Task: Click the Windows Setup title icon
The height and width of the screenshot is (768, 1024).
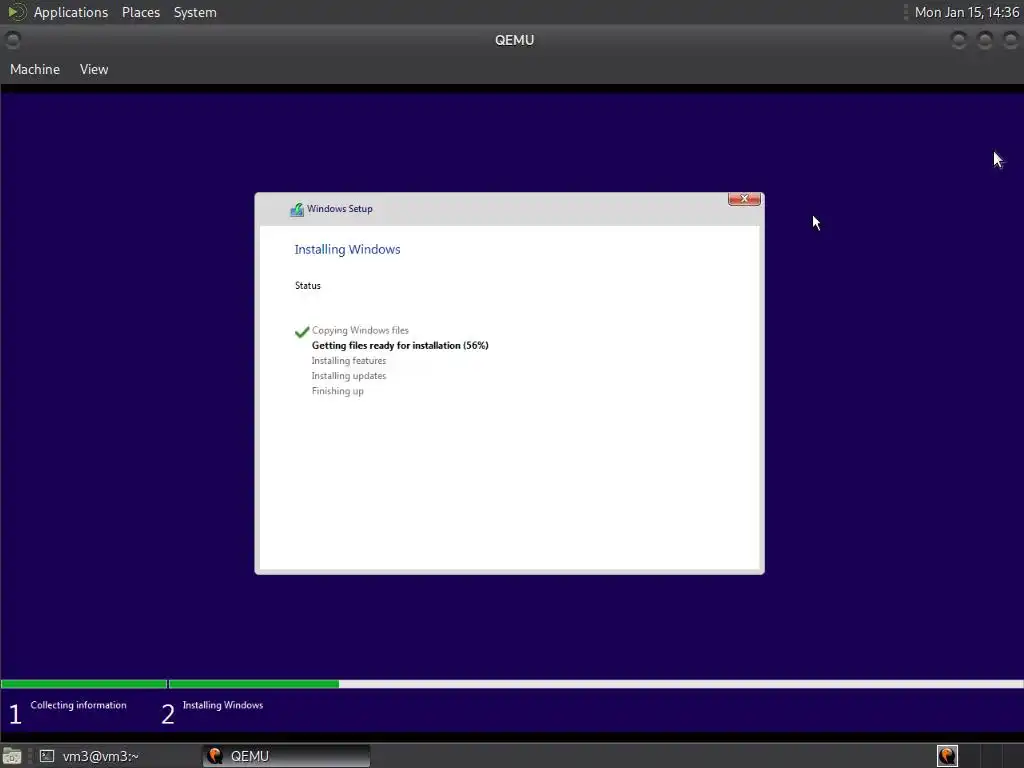Action: (x=297, y=209)
